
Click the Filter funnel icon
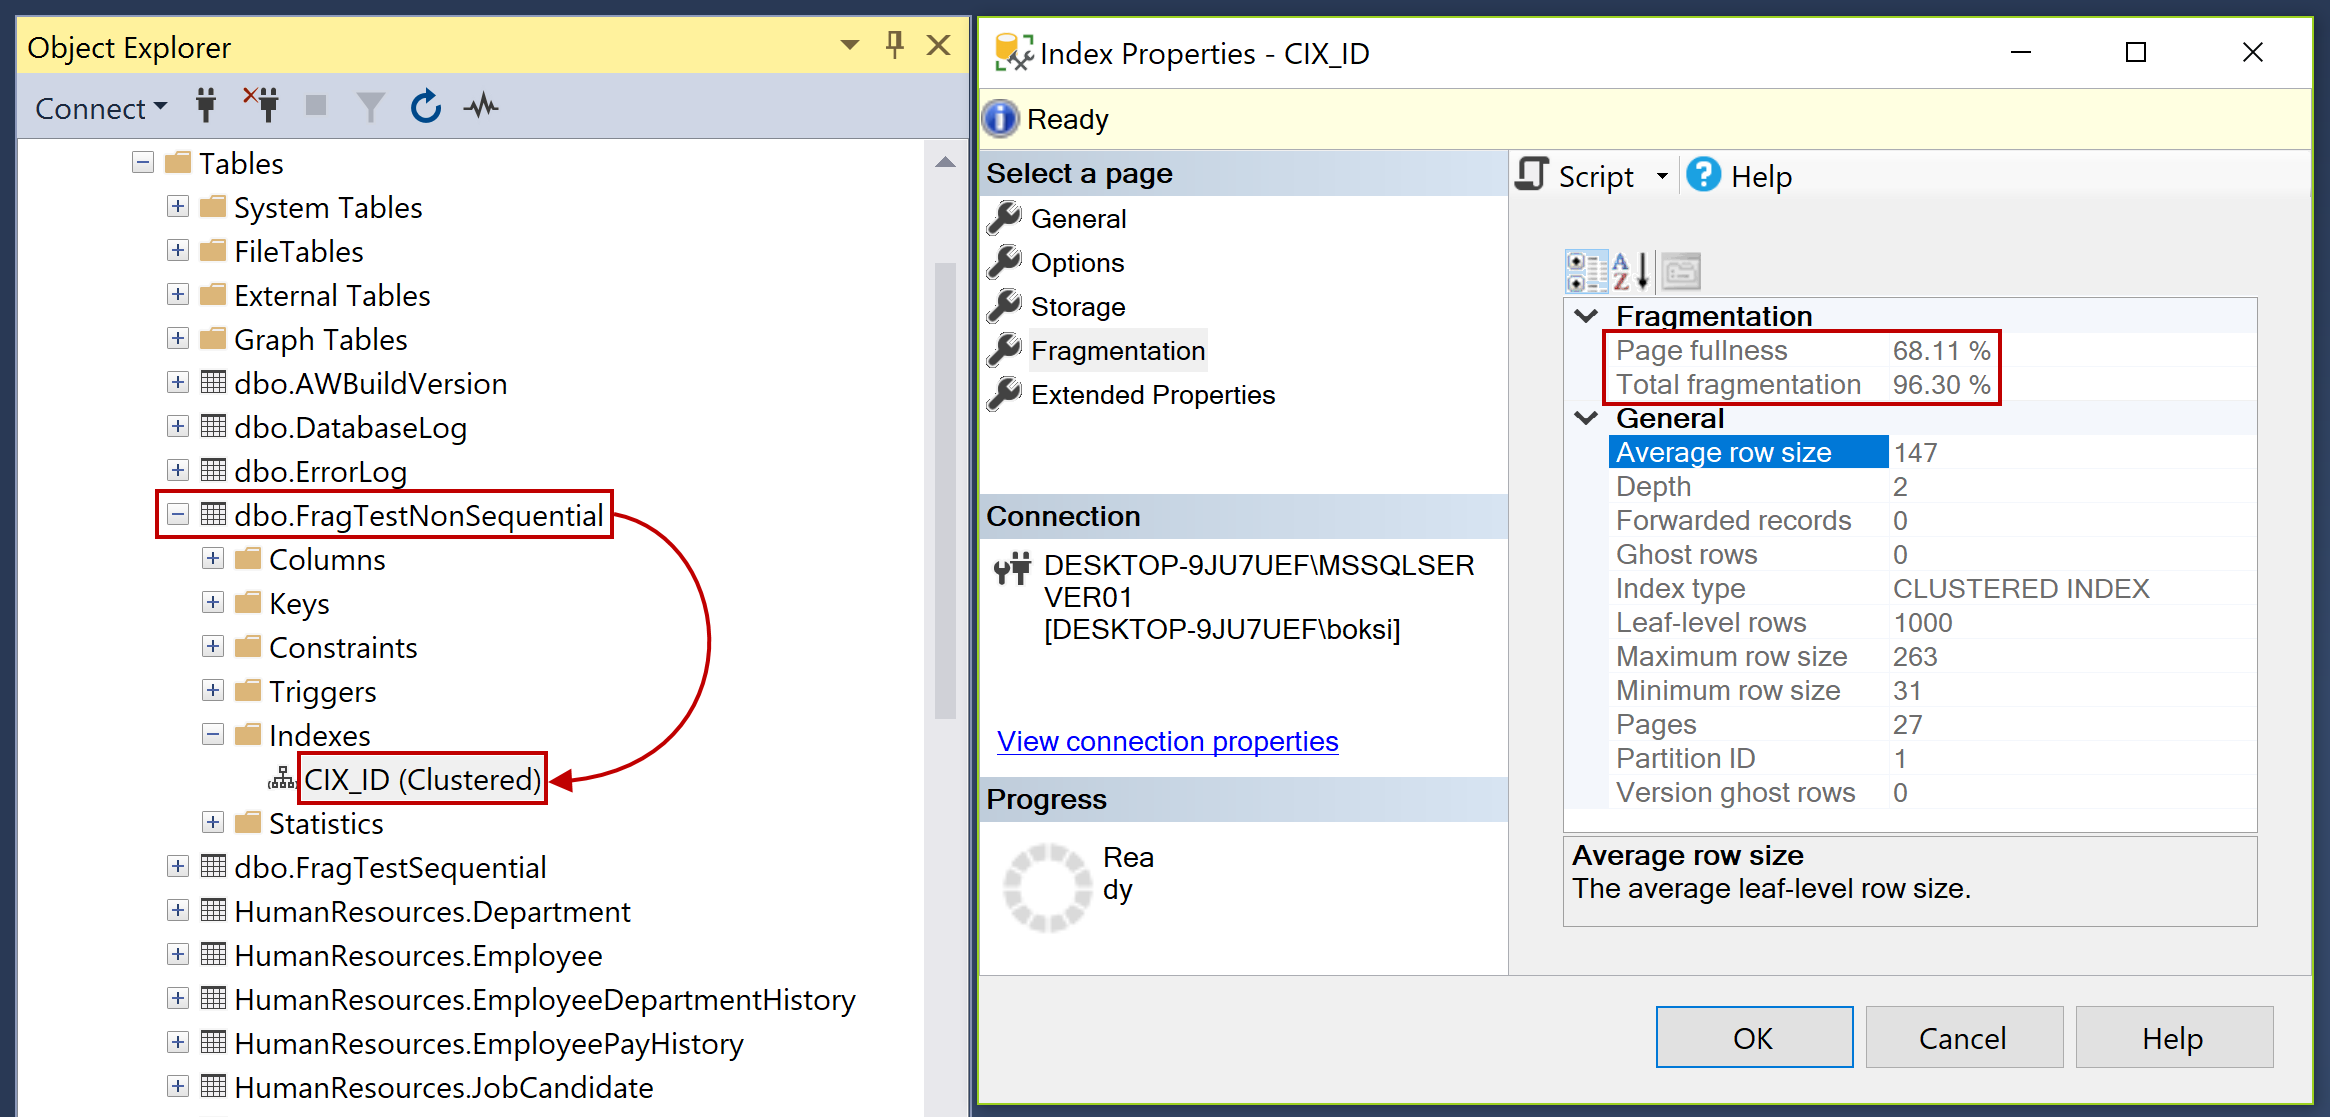pyautogui.click(x=370, y=106)
